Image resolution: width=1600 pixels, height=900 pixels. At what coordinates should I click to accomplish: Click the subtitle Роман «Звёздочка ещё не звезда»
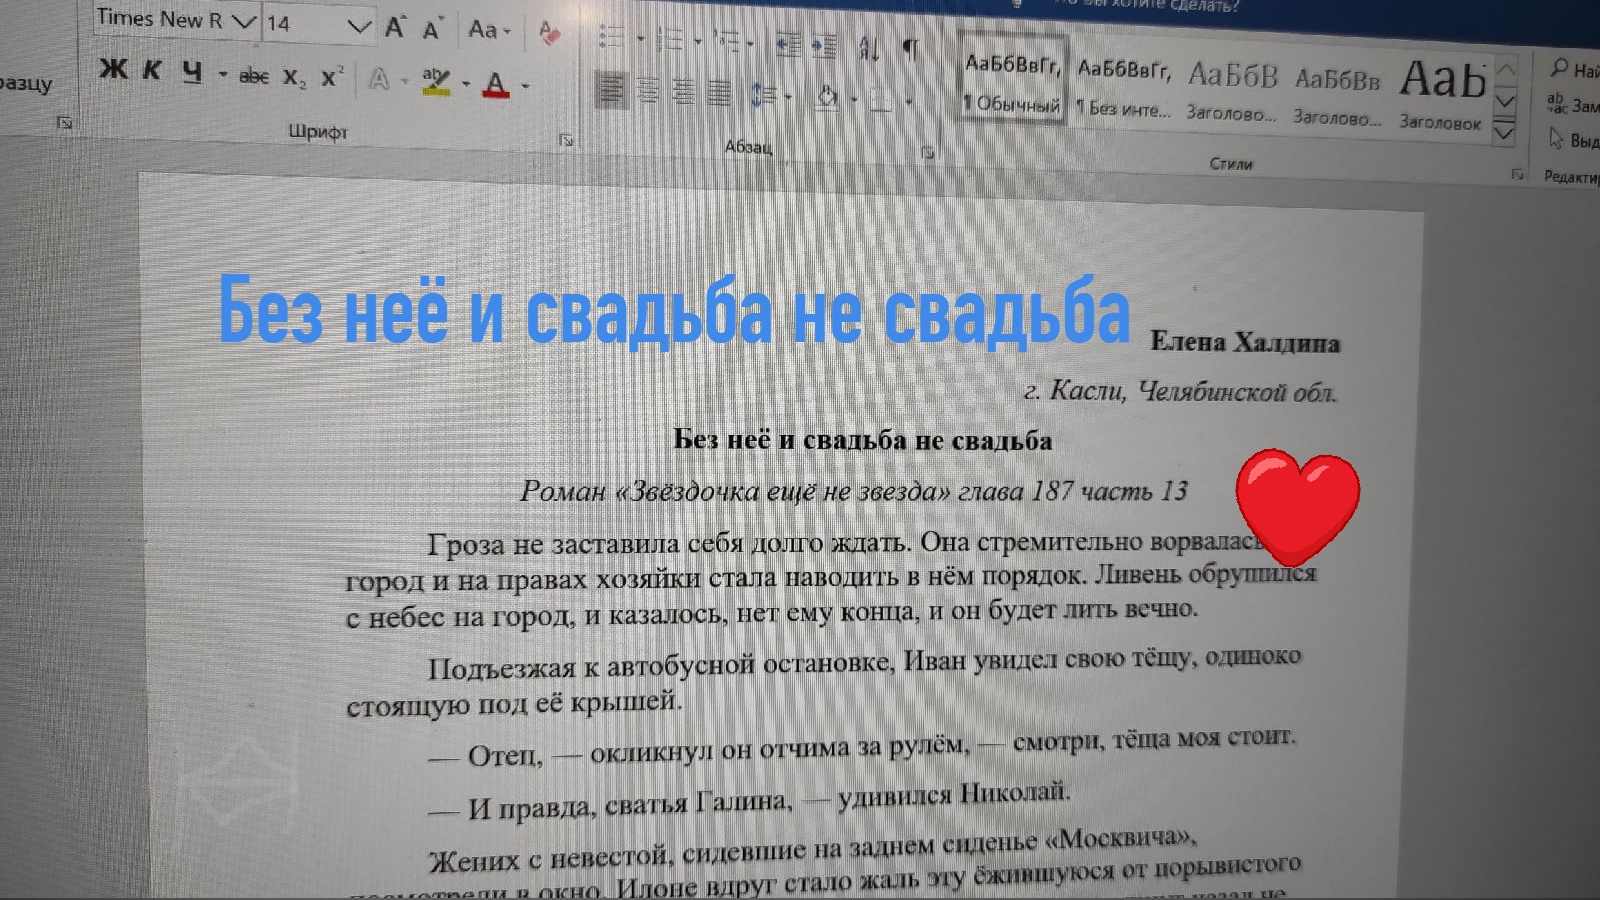coord(853,491)
